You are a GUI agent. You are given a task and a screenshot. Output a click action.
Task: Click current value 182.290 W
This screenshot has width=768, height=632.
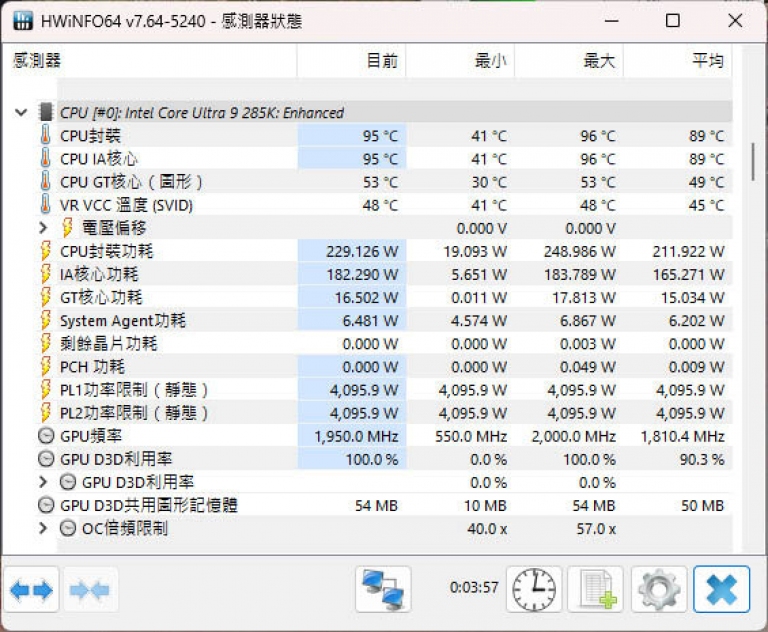pos(362,274)
